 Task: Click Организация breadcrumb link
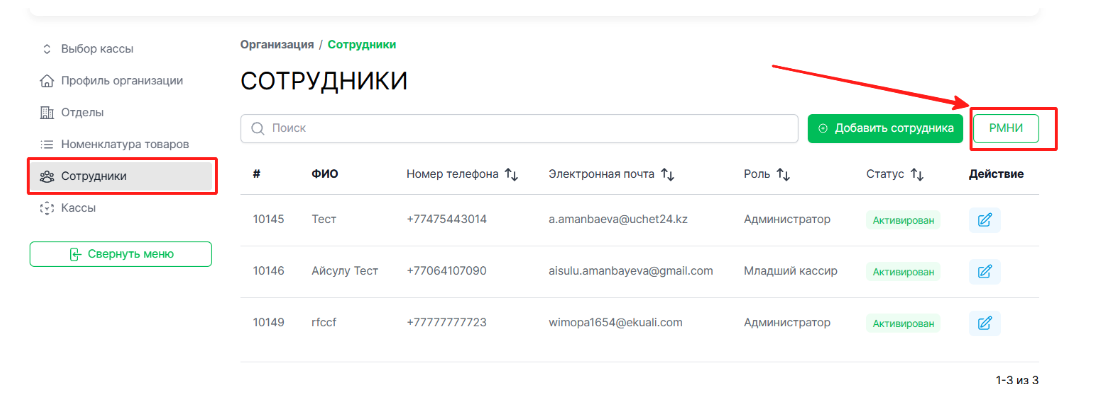[276, 45]
